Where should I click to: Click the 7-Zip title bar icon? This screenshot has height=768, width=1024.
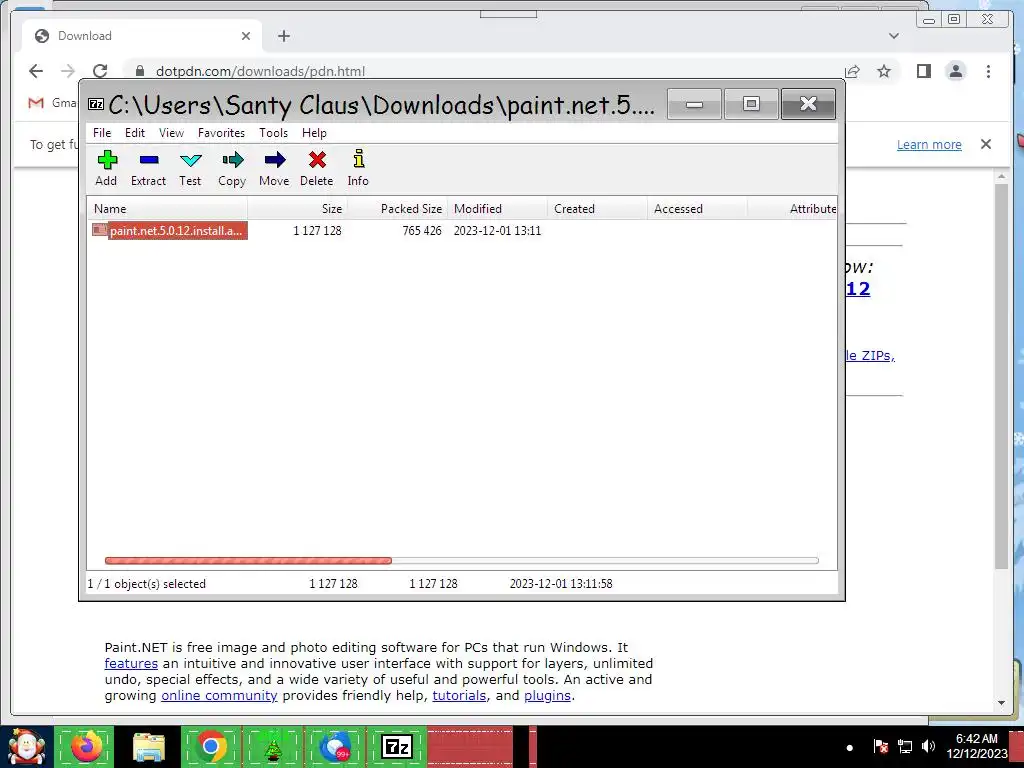click(96, 104)
